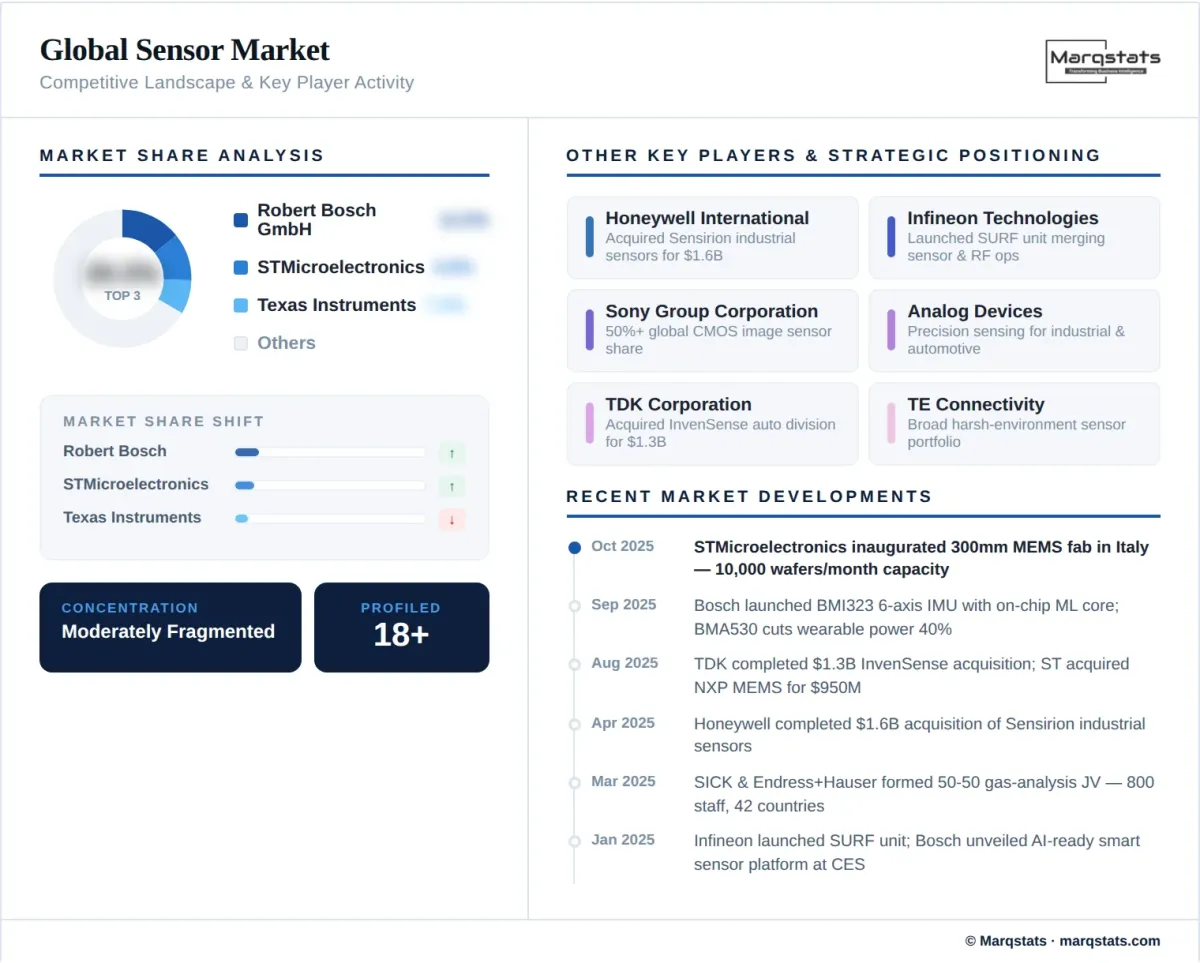The width and height of the screenshot is (1200, 963).
Task: Click the STMicroelectronics 300mm MEMS fab headline
Action: [x=921, y=558]
